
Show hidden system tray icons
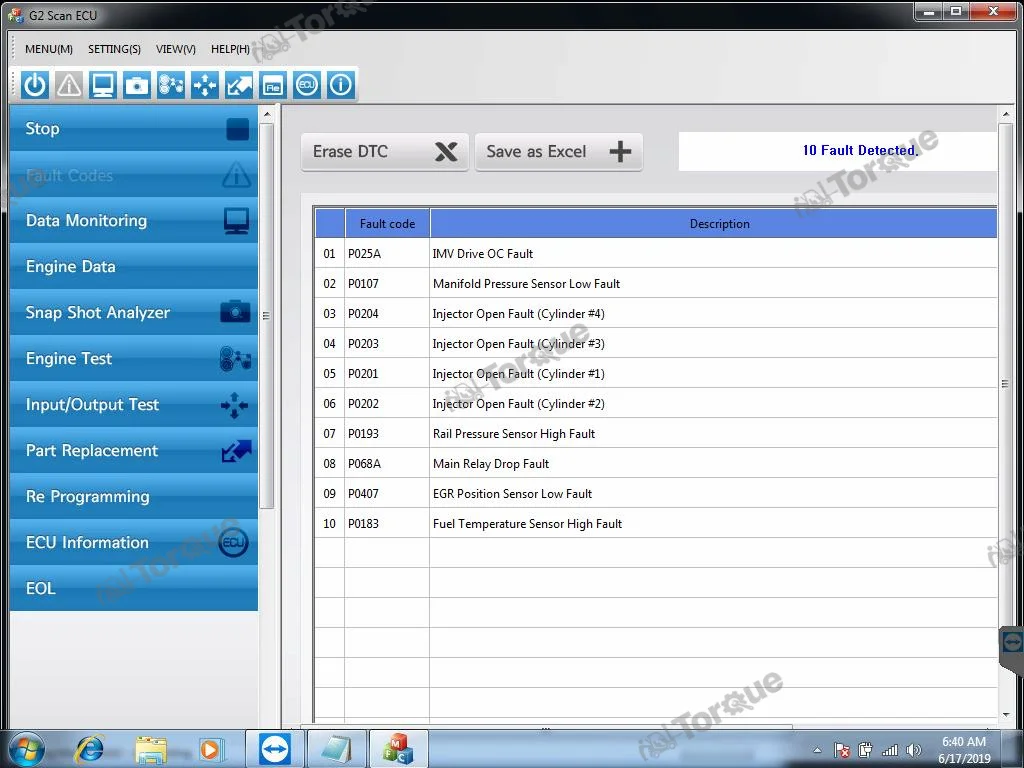[817, 750]
